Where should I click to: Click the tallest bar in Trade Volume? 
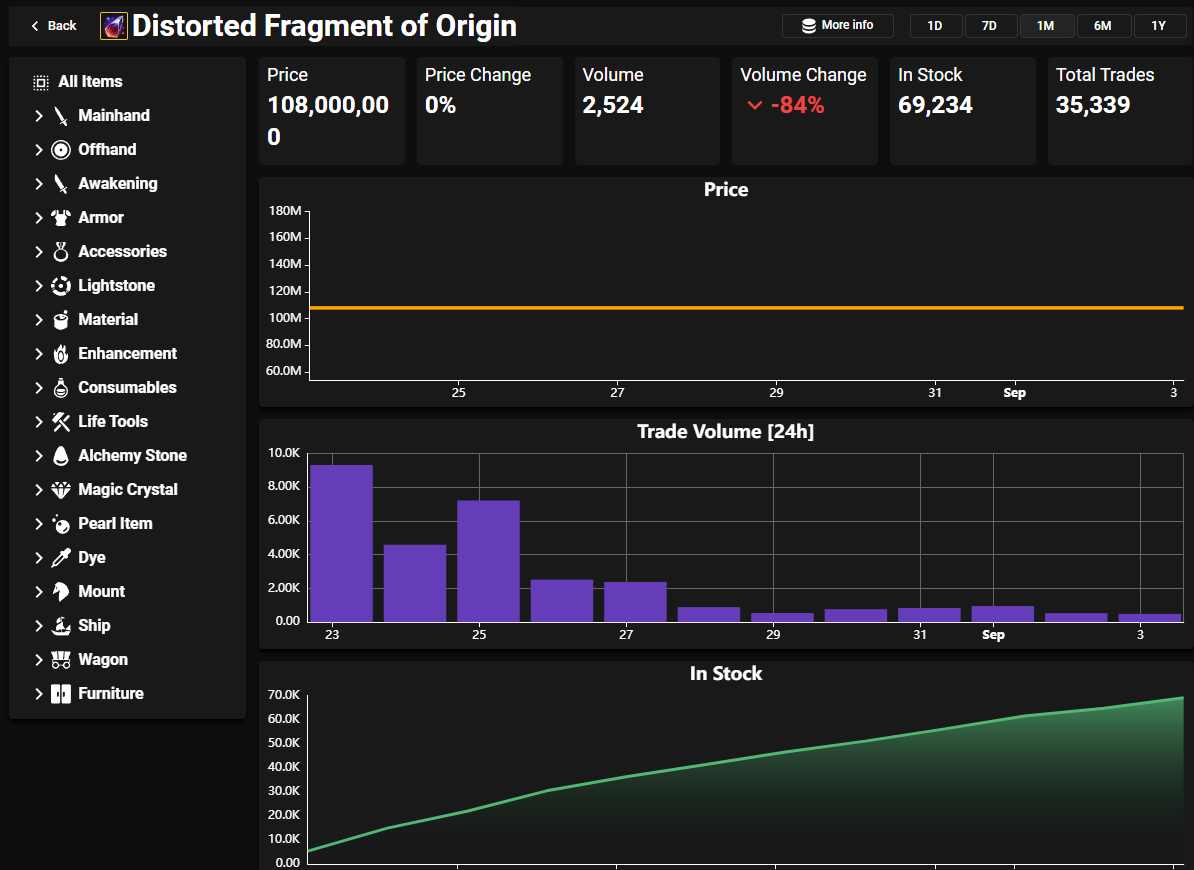[341, 543]
